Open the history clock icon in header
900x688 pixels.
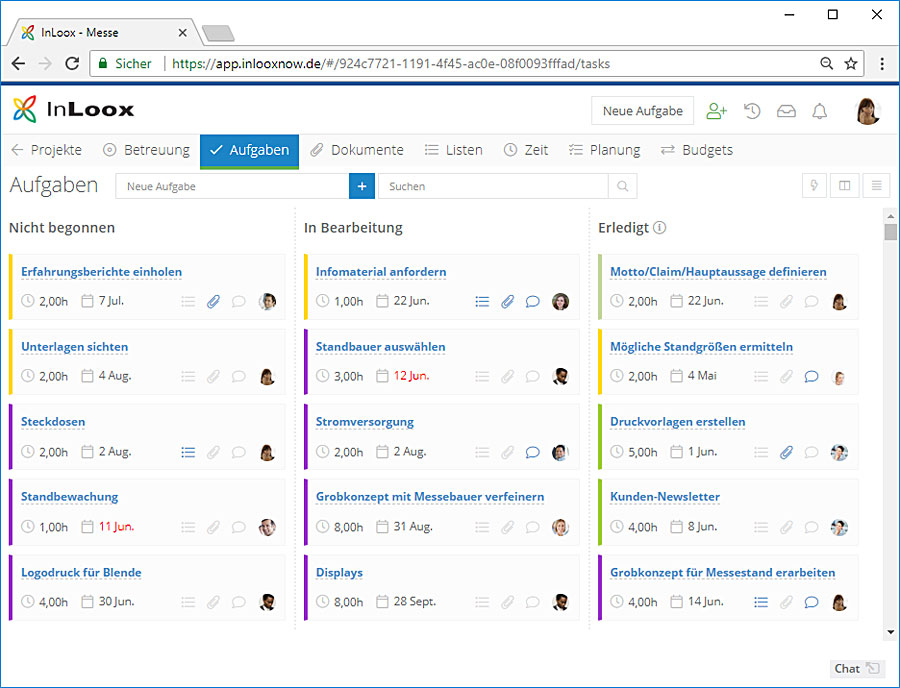[x=752, y=111]
